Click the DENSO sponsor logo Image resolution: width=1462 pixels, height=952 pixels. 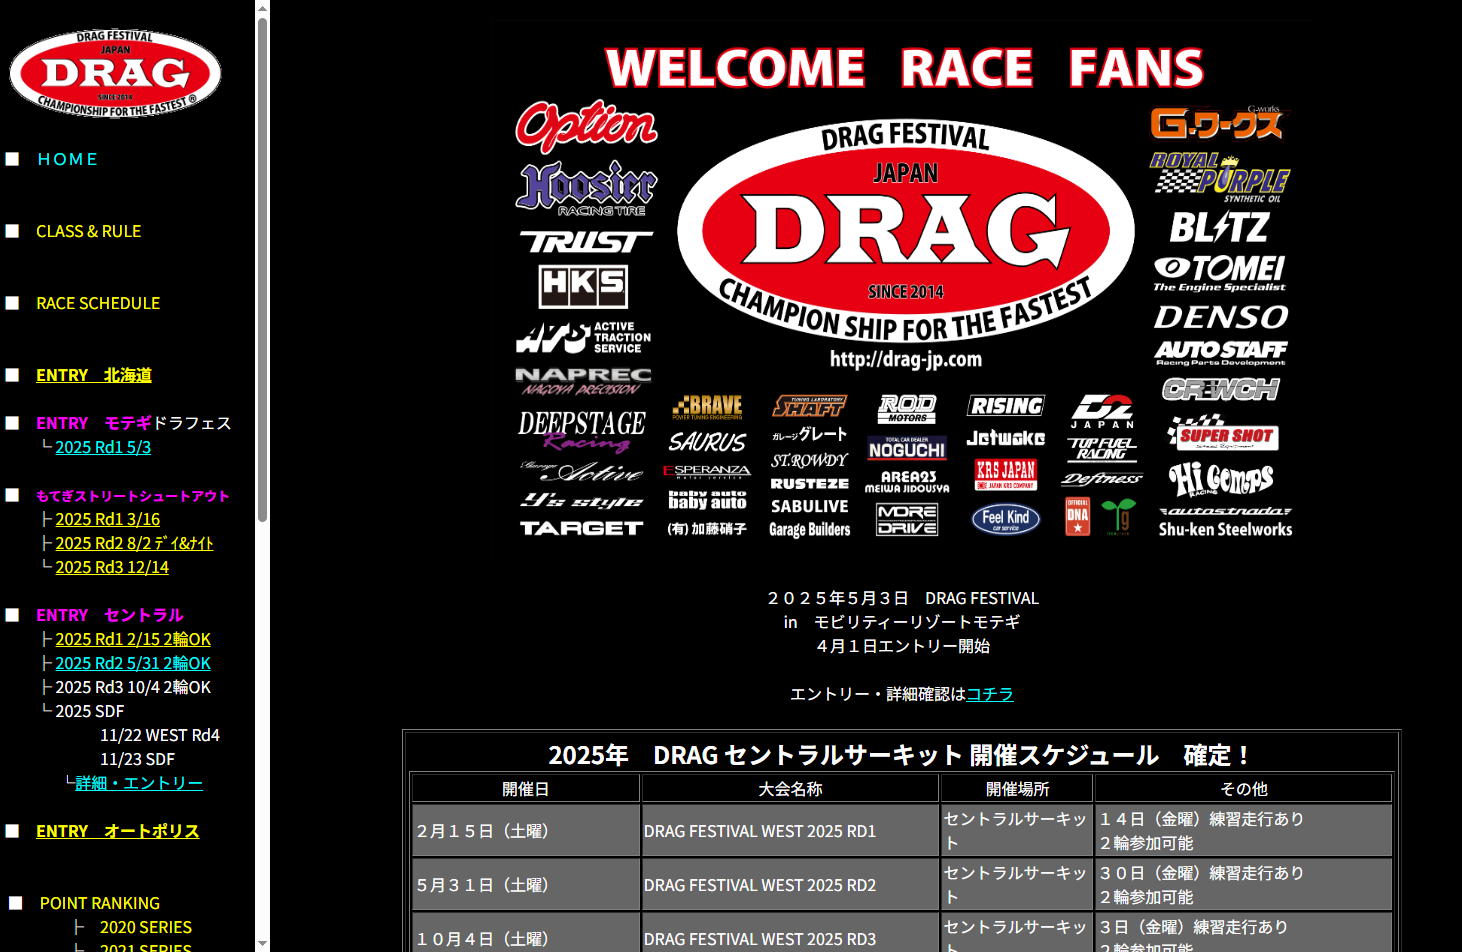pyautogui.click(x=1221, y=318)
